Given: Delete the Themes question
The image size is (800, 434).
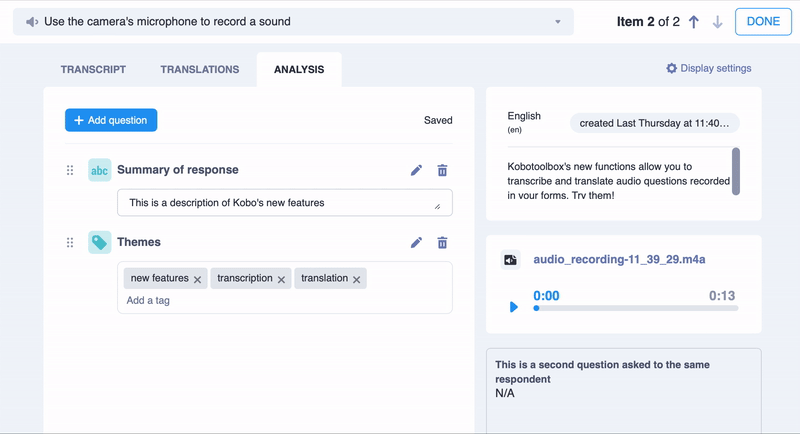Looking at the screenshot, I should pyautogui.click(x=442, y=242).
